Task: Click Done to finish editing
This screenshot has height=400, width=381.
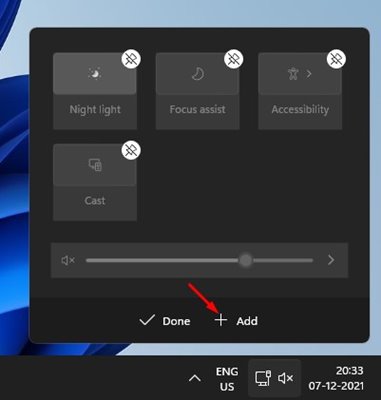Action: (165, 321)
